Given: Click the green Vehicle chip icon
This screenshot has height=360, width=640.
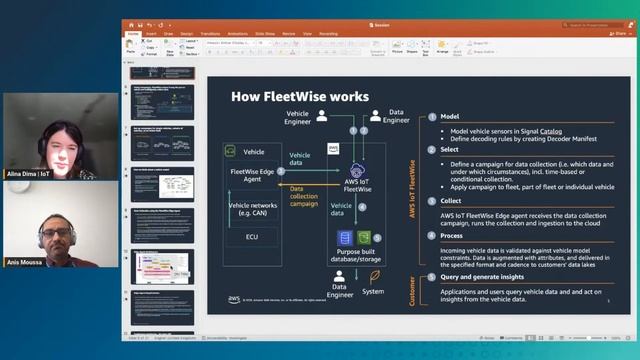Looking at the screenshot, I should click(231, 151).
